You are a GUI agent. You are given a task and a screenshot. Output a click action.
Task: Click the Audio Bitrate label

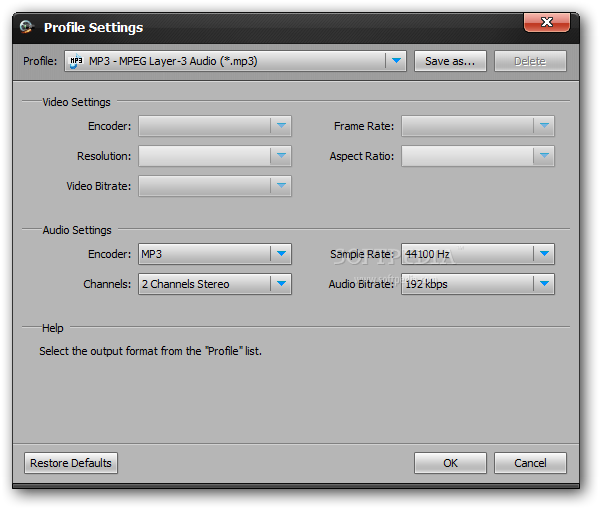click(x=361, y=284)
